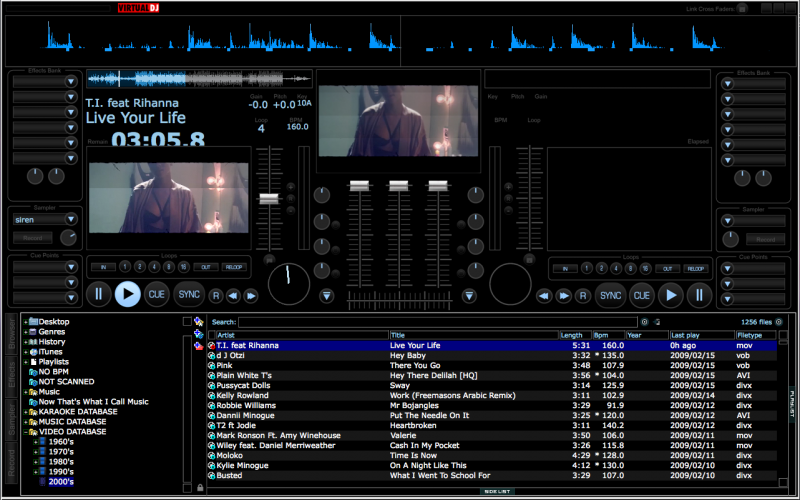The image size is (800, 500).
Task: Click the add favorite folder star icon
Action: point(198,321)
